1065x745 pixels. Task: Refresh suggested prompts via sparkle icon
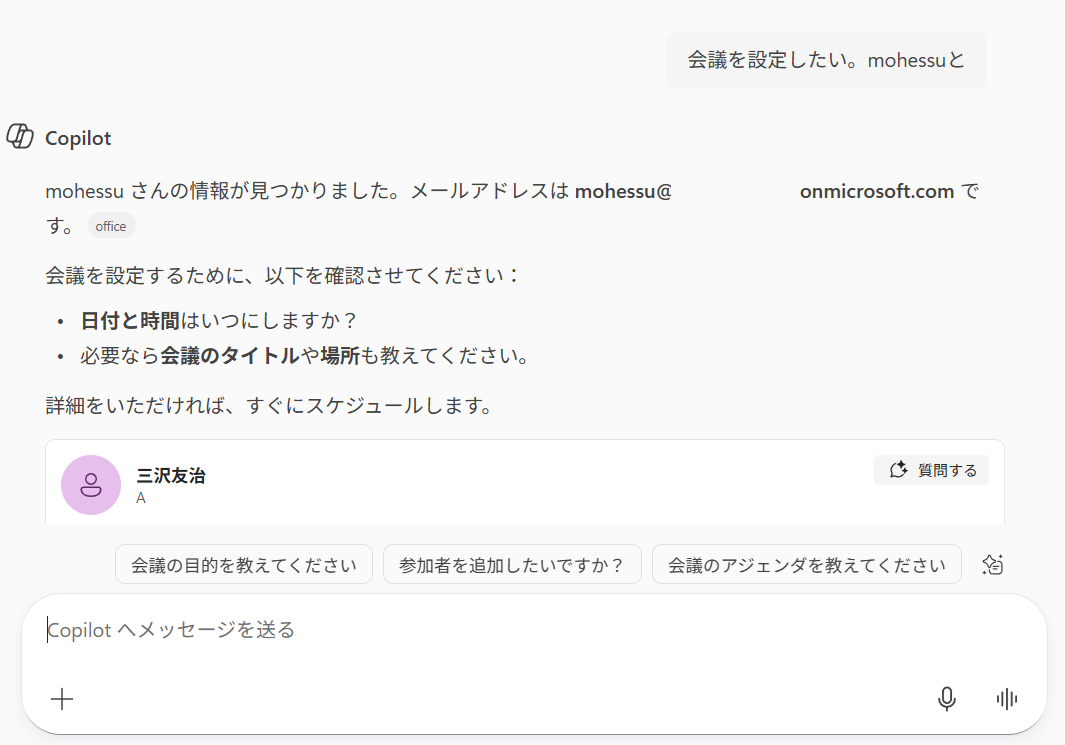pyautogui.click(x=992, y=564)
